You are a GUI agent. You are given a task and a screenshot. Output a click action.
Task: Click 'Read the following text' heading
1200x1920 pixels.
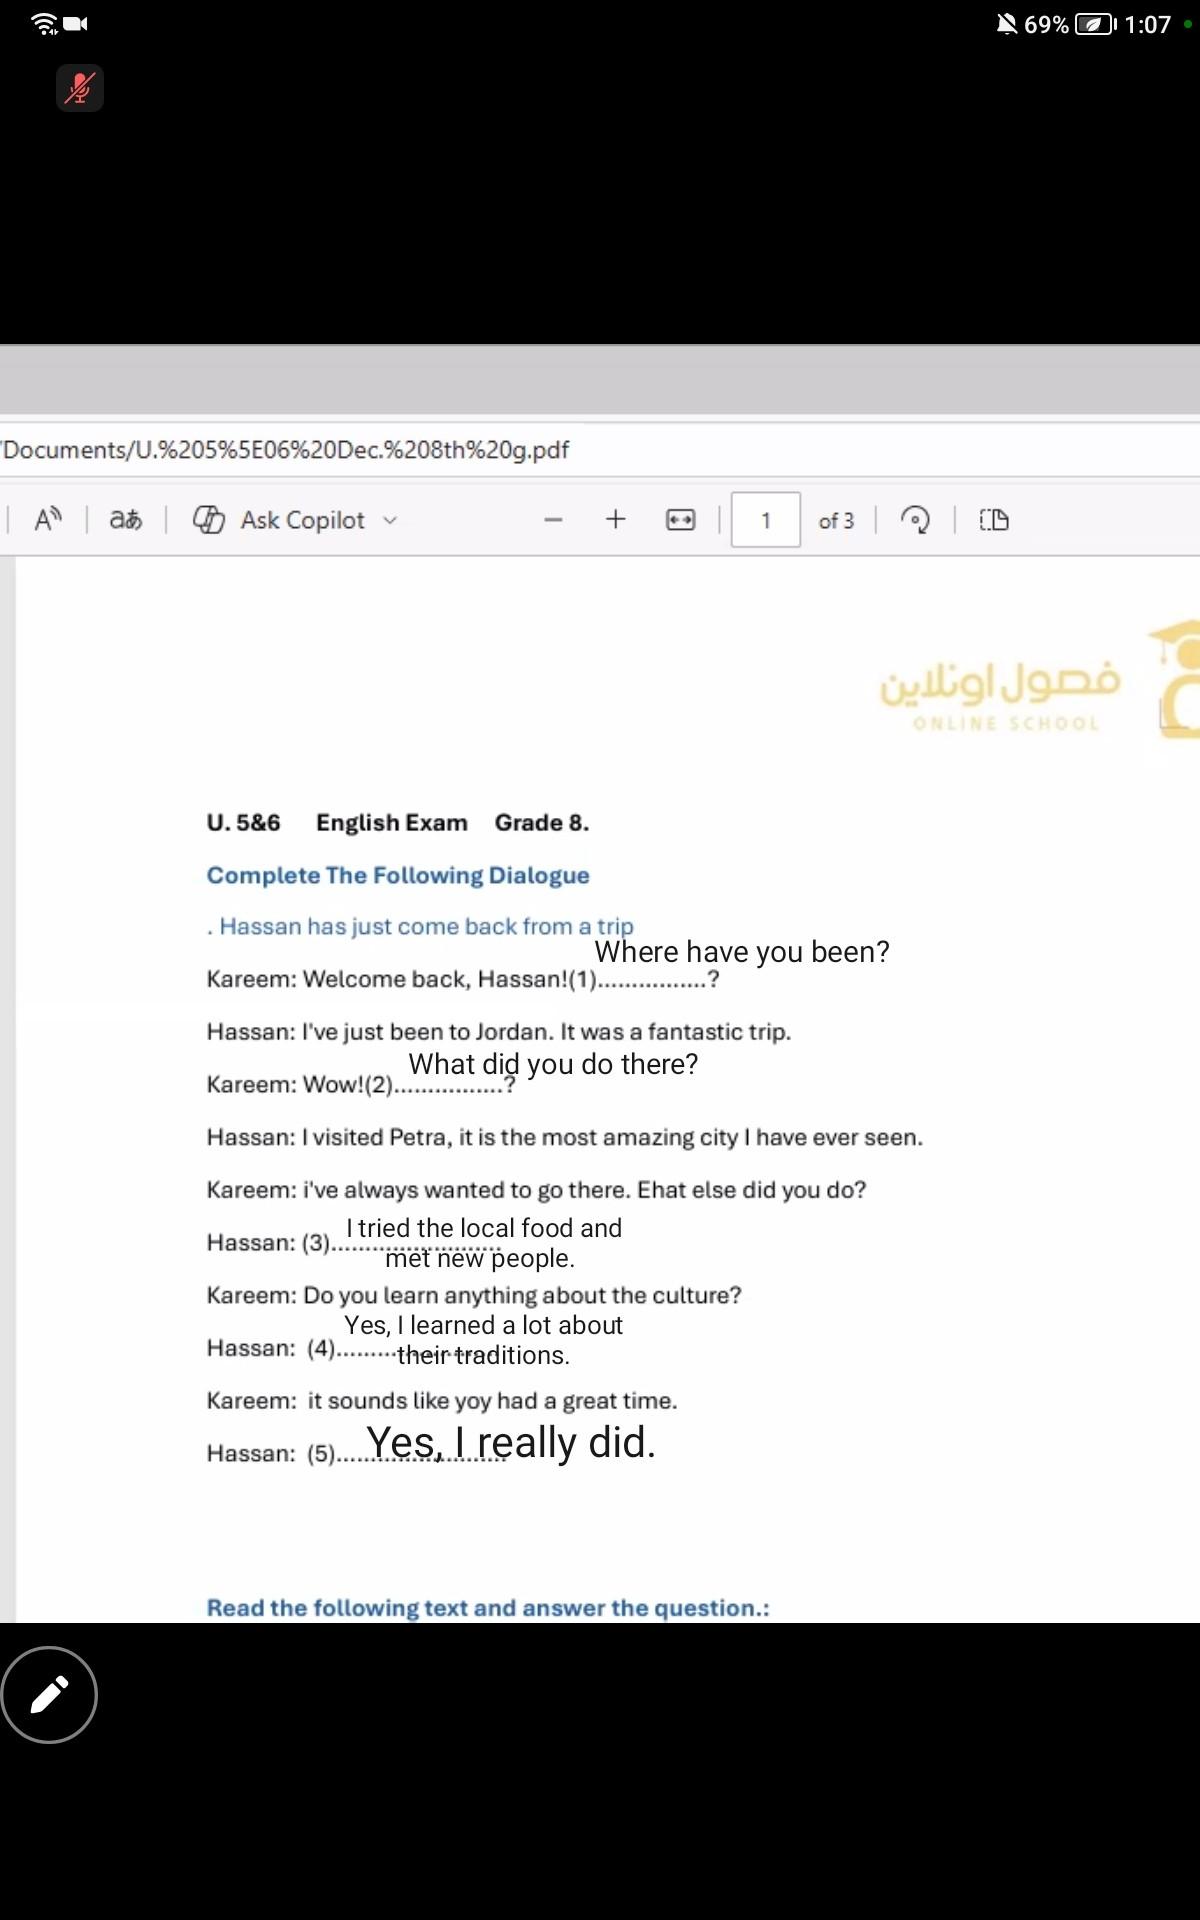[488, 1607]
